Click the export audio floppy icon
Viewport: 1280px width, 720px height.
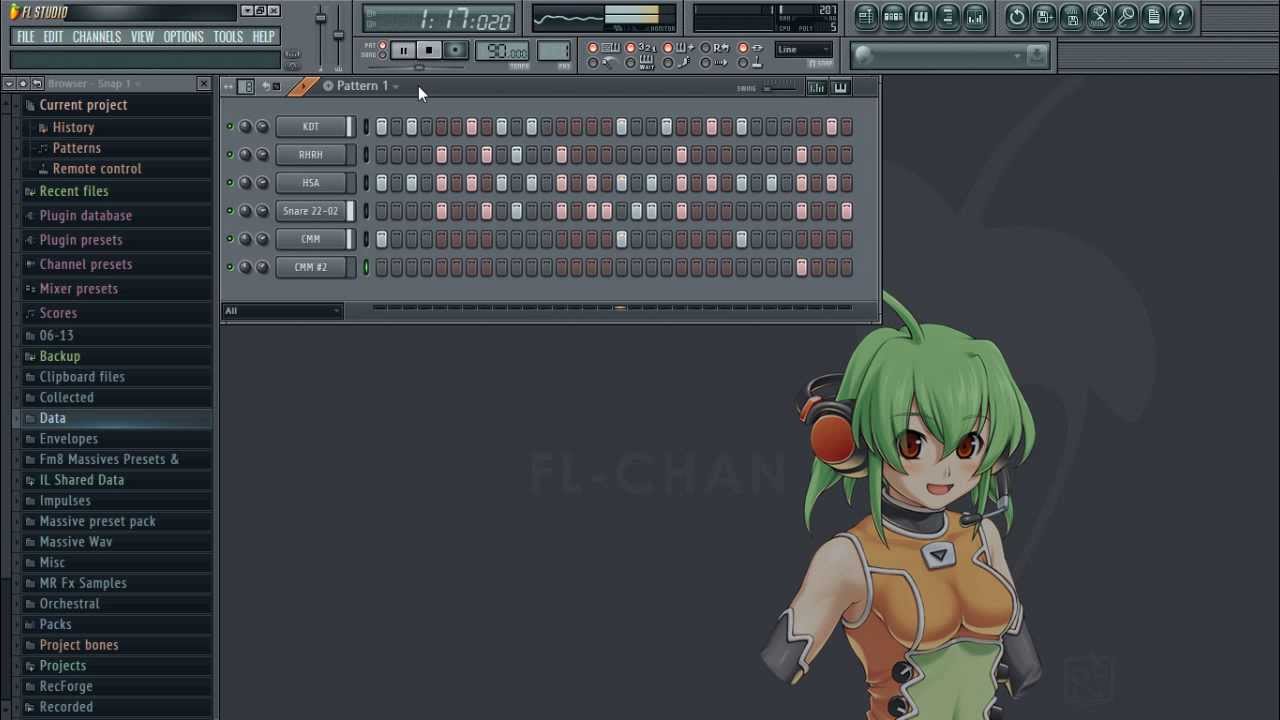point(1072,17)
